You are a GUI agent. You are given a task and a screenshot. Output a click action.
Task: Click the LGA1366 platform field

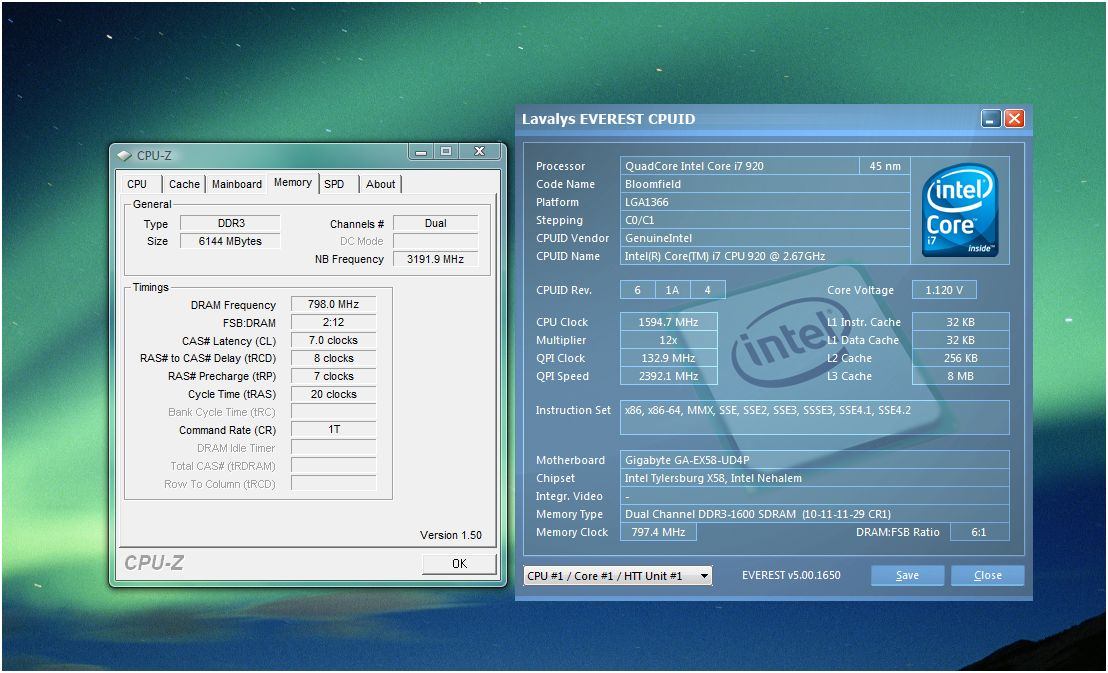pos(765,202)
